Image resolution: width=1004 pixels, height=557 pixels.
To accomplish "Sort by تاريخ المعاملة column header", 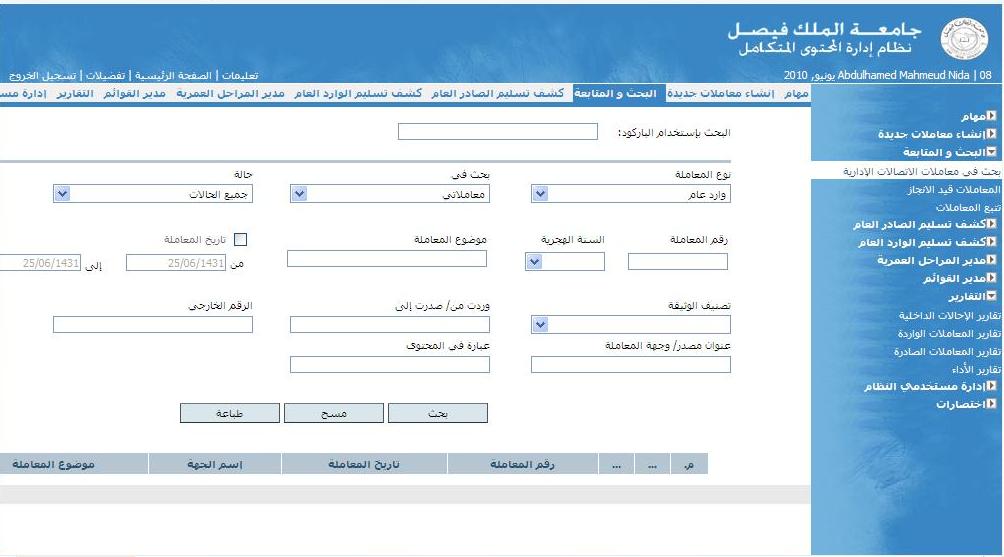I will point(364,464).
